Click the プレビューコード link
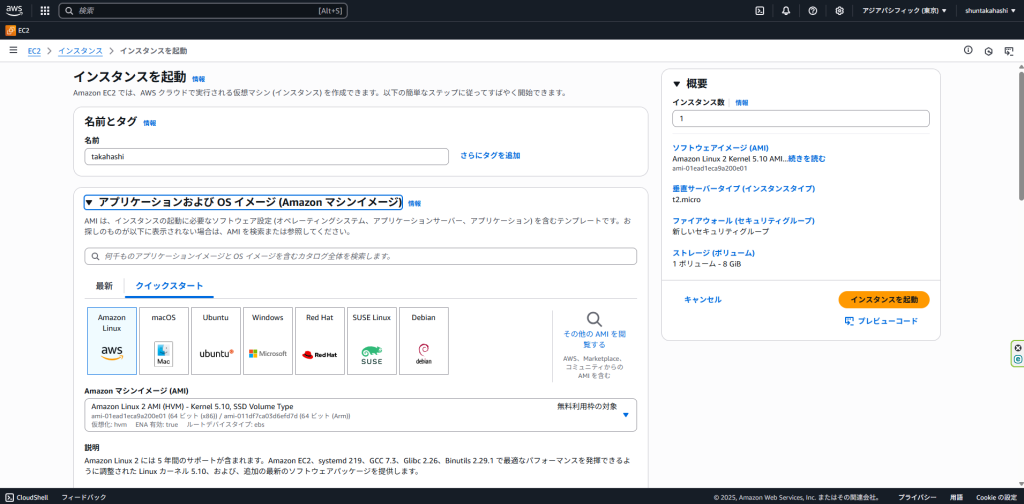Image resolution: width=1024 pixels, height=504 pixels. click(887, 321)
